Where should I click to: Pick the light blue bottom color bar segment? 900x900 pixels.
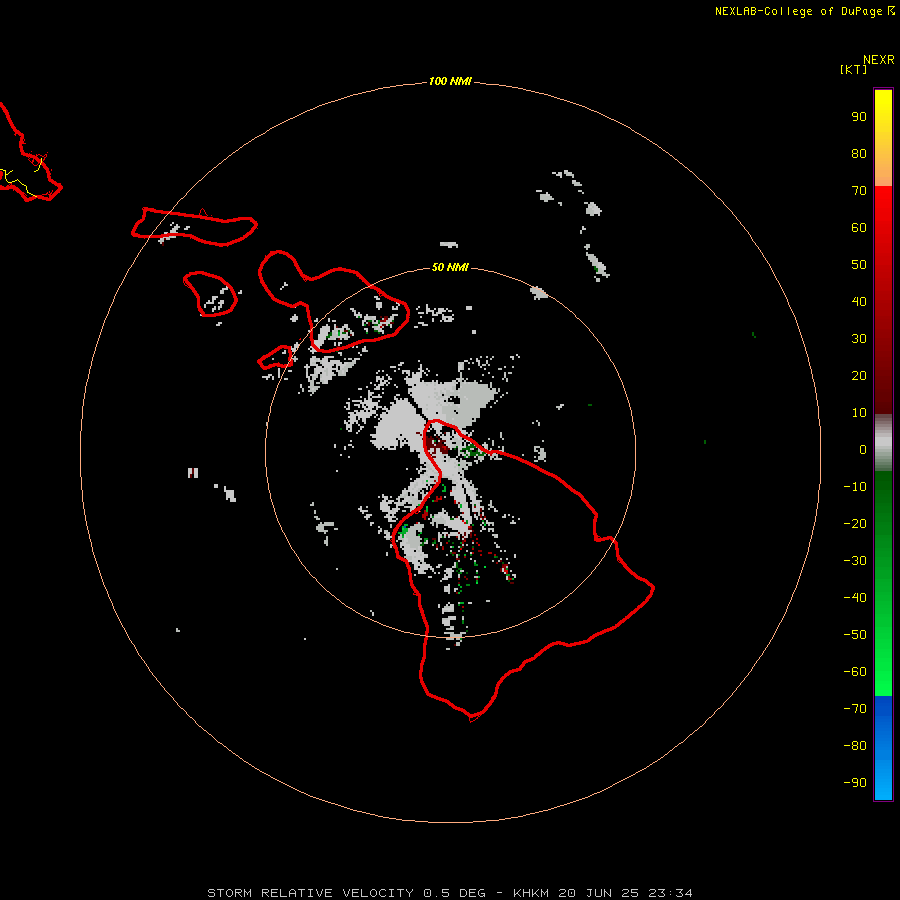[x=883, y=781]
